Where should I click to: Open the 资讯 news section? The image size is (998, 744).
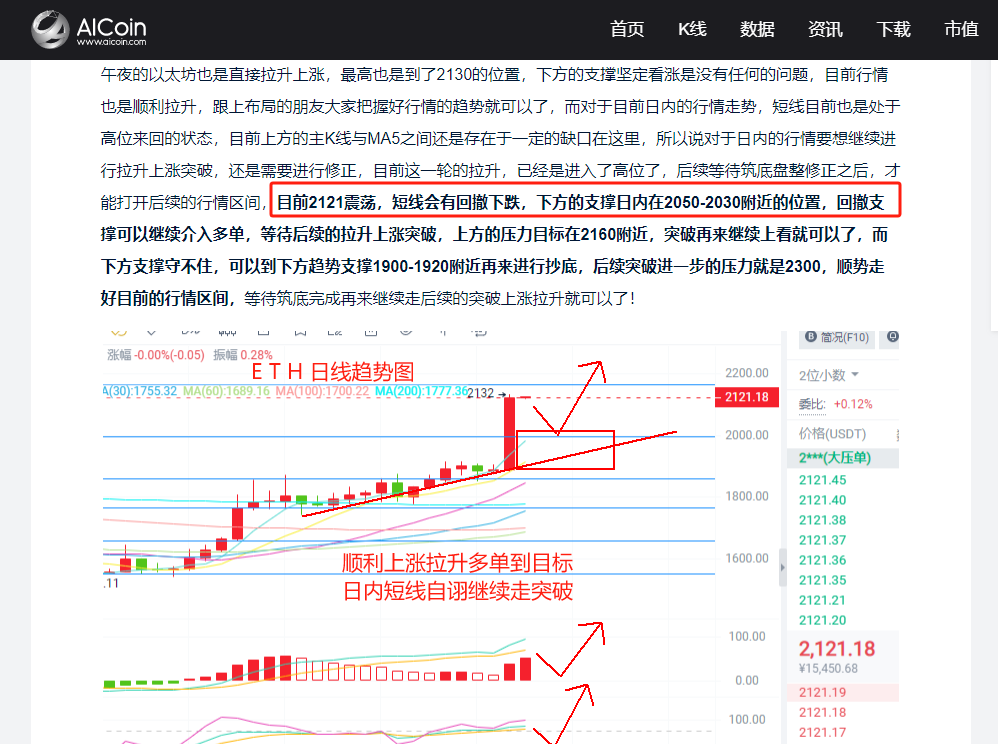[825, 29]
